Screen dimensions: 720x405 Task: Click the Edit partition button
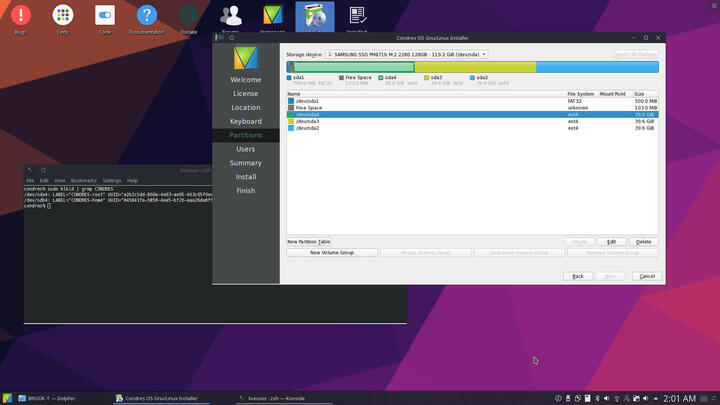click(611, 242)
